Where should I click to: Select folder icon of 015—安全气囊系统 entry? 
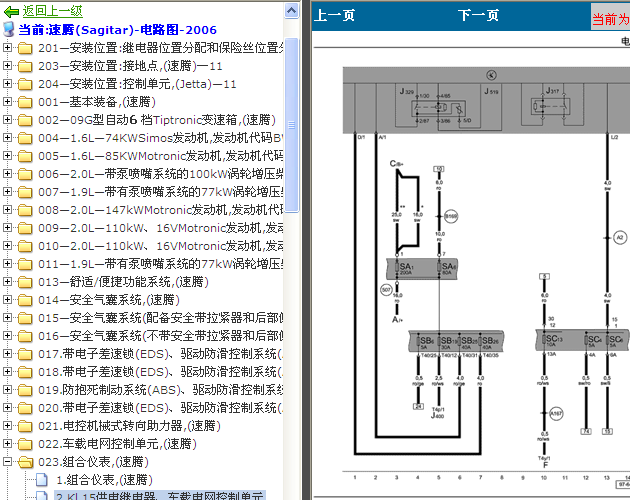[25, 318]
